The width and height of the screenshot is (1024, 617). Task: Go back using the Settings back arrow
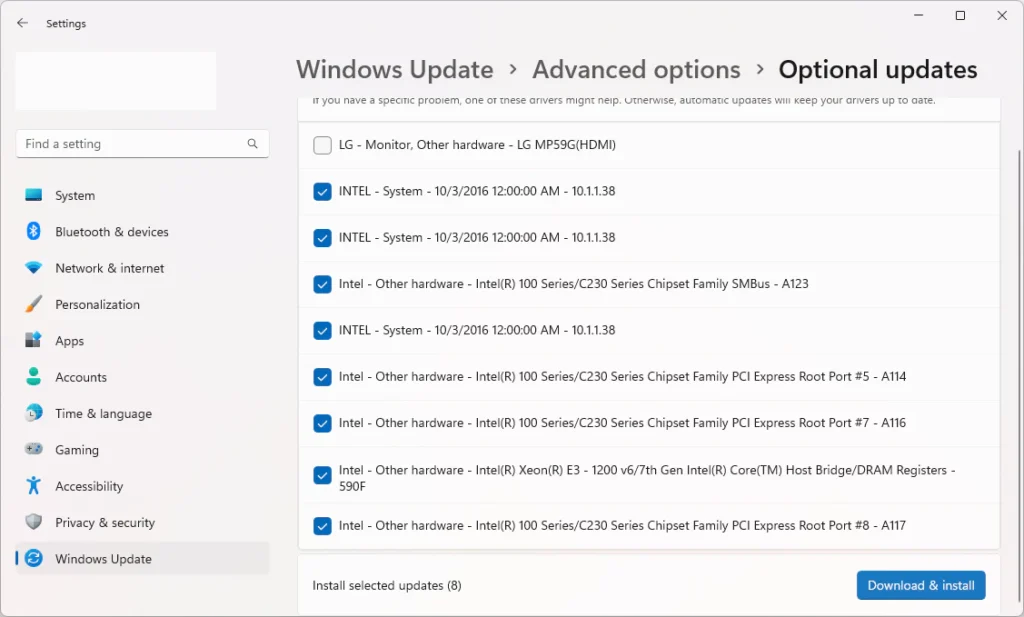(x=22, y=23)
